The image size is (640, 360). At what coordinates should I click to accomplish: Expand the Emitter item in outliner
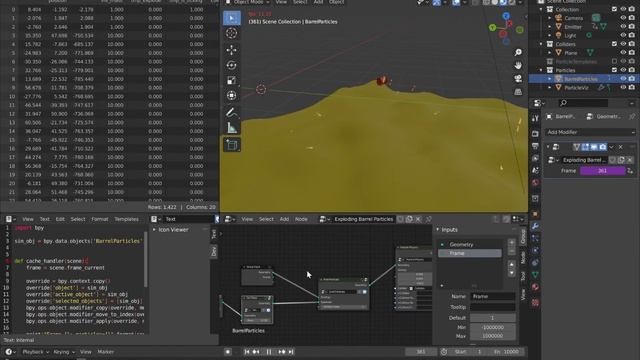549,27
